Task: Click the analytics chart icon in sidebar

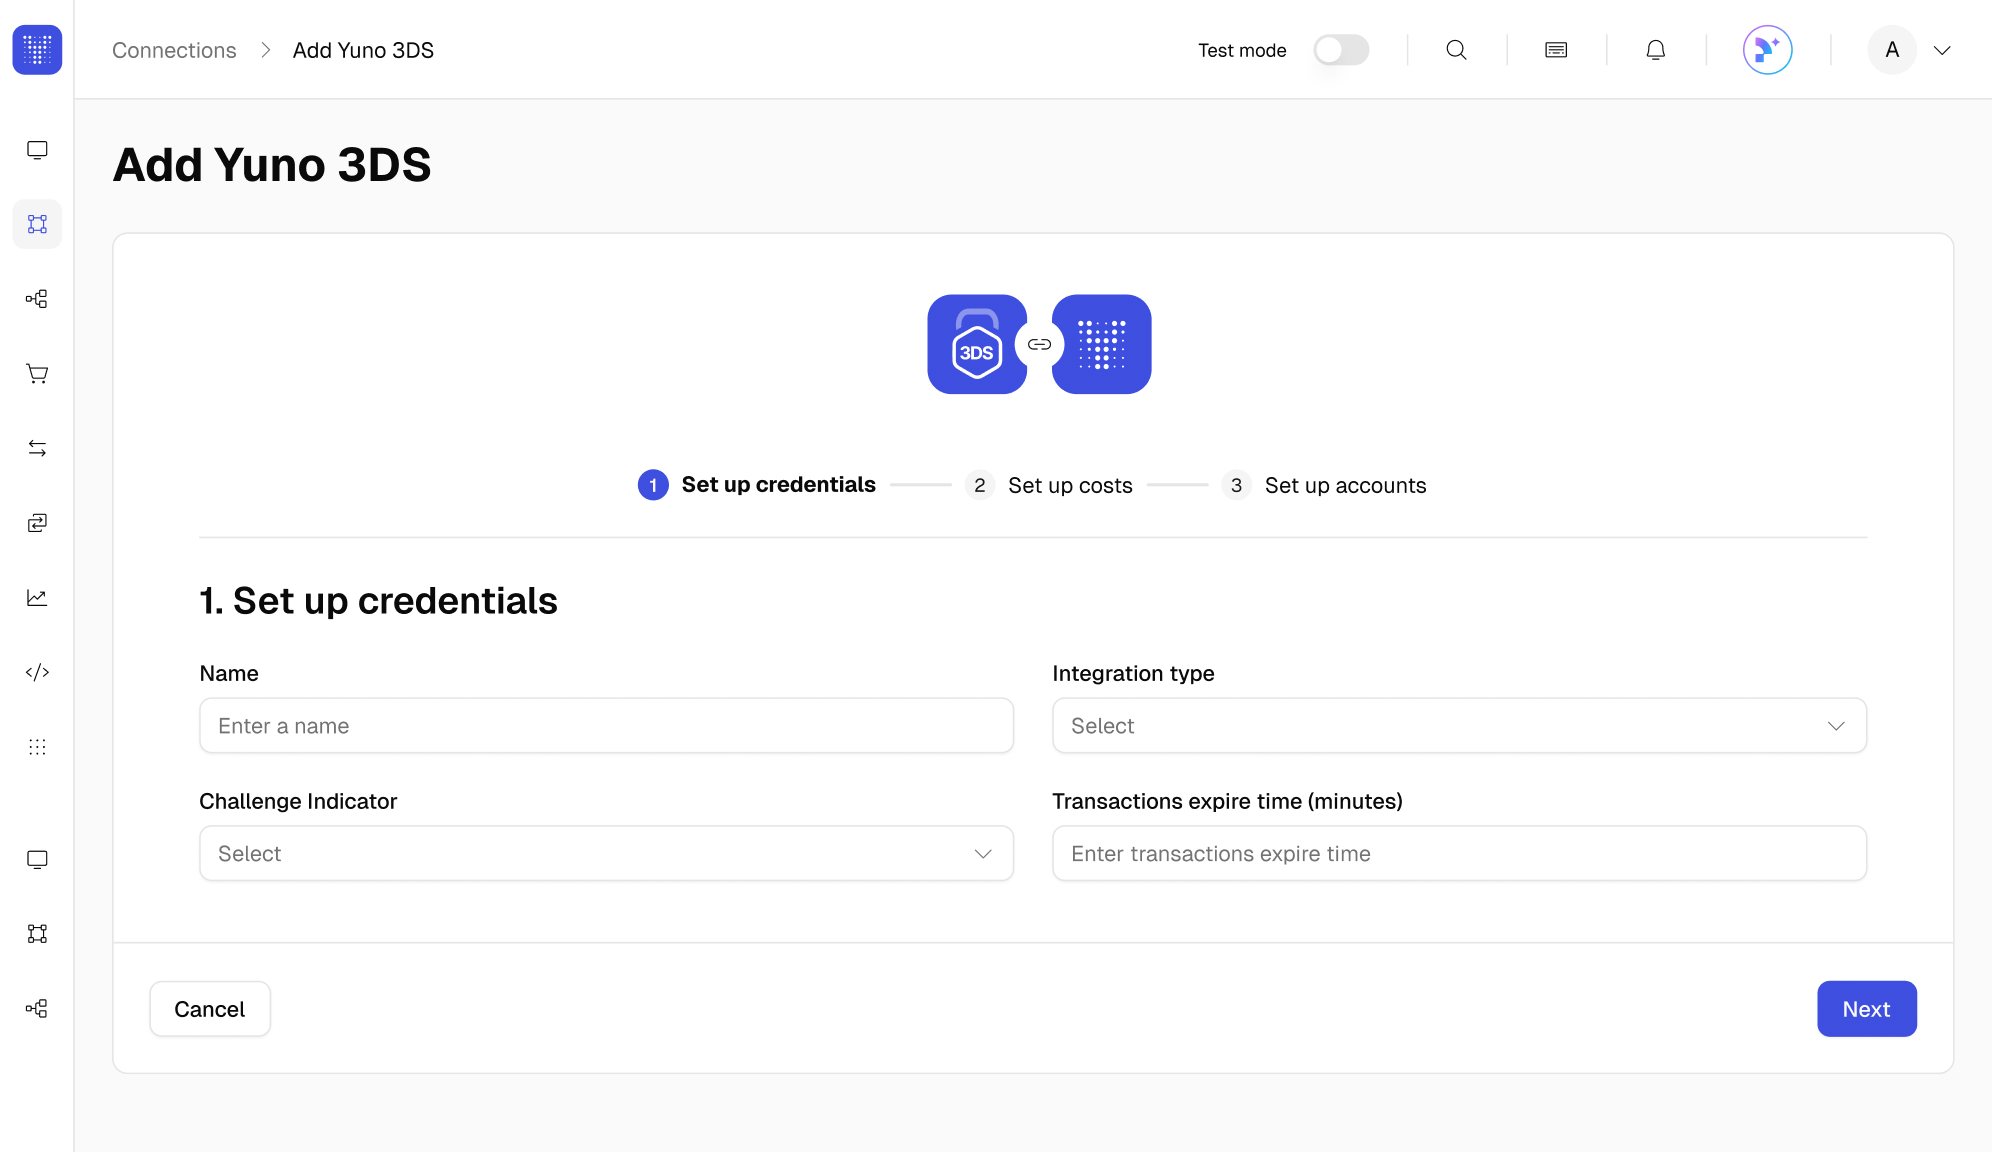Action: click(x=37, y=597)
